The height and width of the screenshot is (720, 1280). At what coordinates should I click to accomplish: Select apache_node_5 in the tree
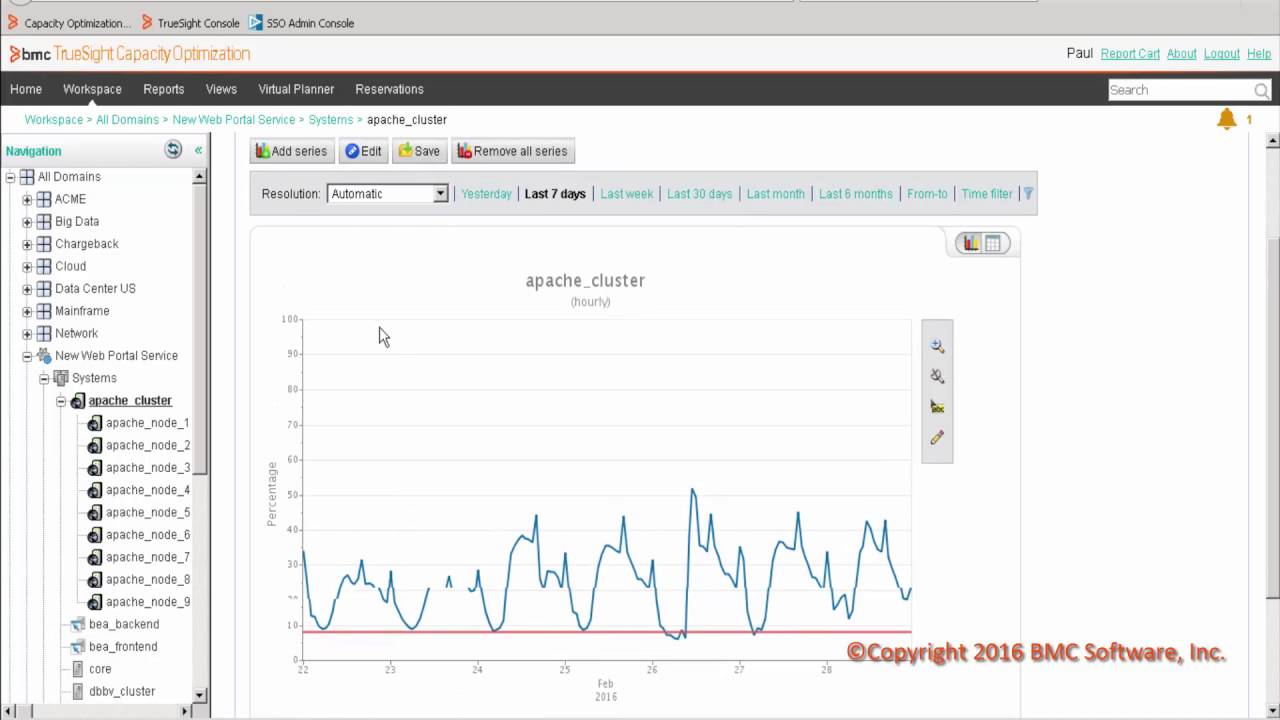pyautogui.click(x=147, y=512)
